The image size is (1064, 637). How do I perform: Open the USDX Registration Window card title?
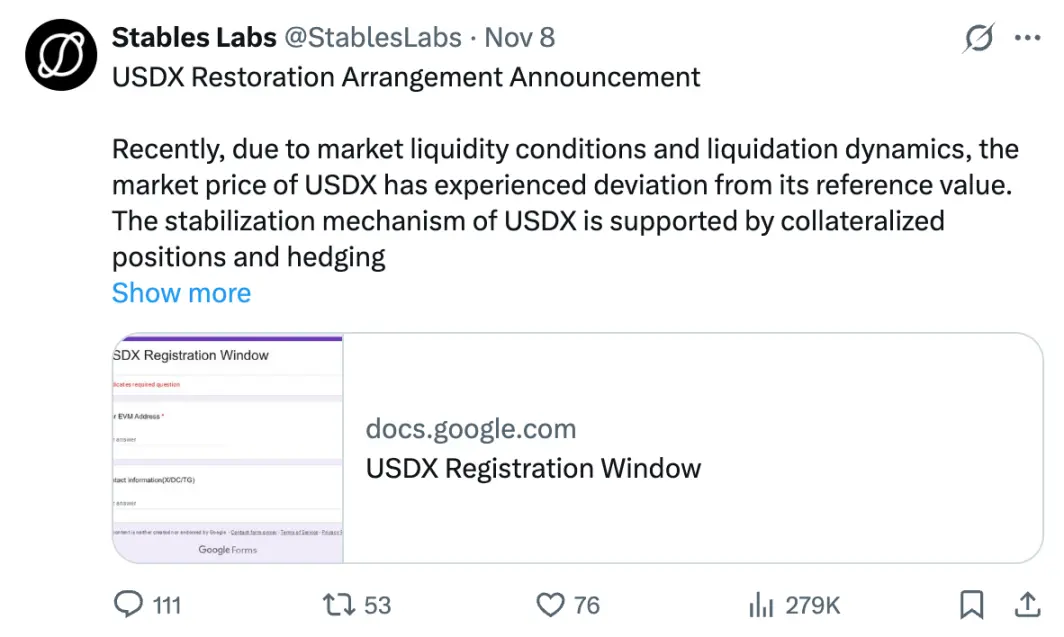coord(533,468)
